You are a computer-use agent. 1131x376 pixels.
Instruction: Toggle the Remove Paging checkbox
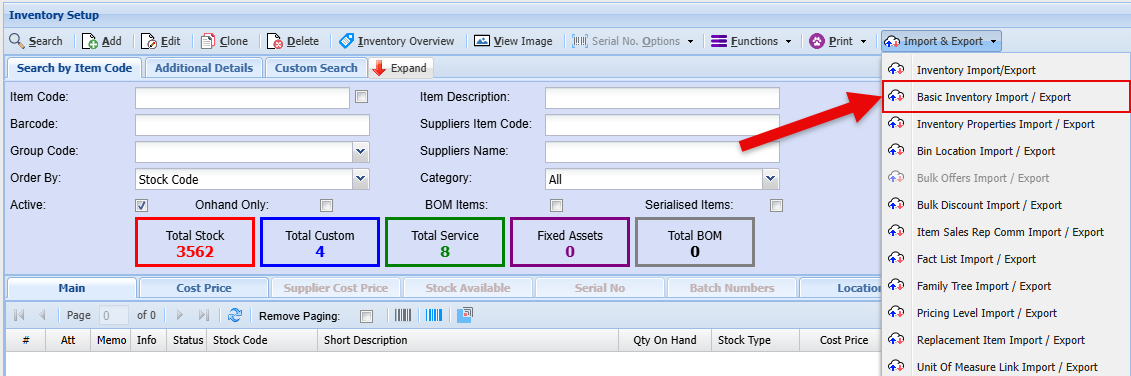click(366, 315)
